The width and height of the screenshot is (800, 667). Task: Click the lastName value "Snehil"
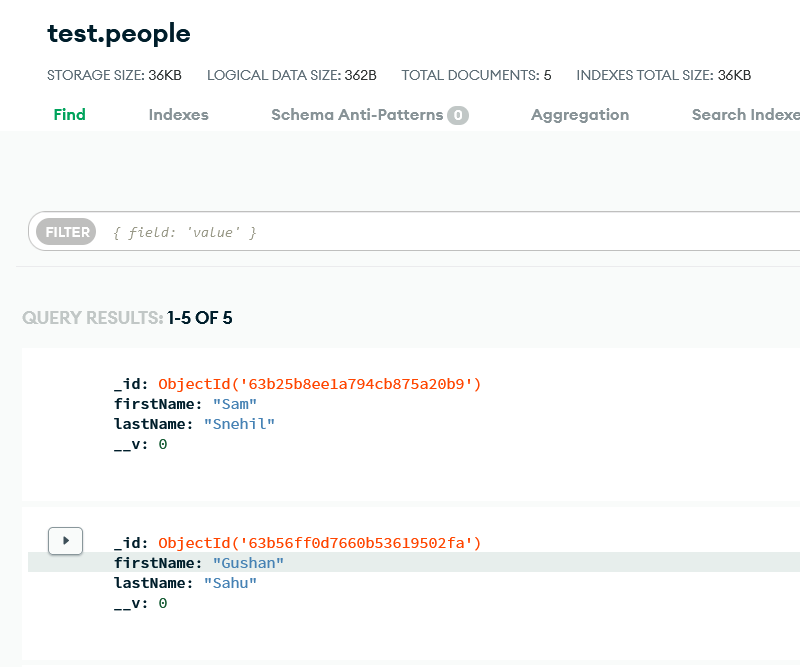click(239, 424)
